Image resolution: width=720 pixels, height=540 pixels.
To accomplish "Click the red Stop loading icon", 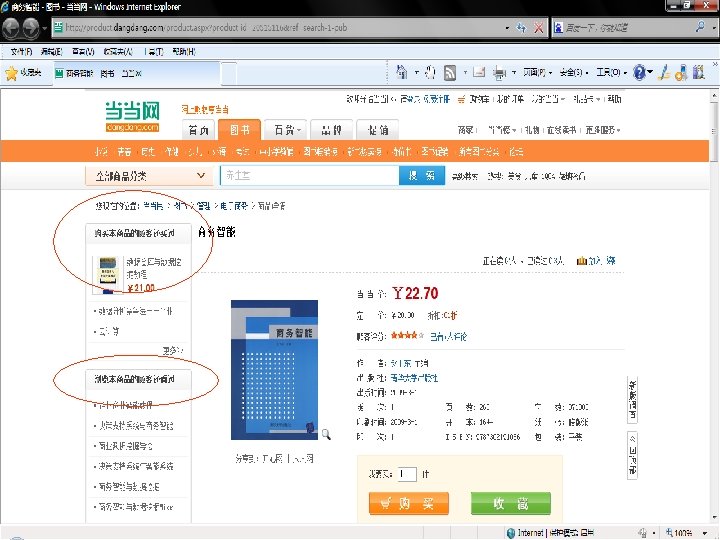I will (538, 28).
